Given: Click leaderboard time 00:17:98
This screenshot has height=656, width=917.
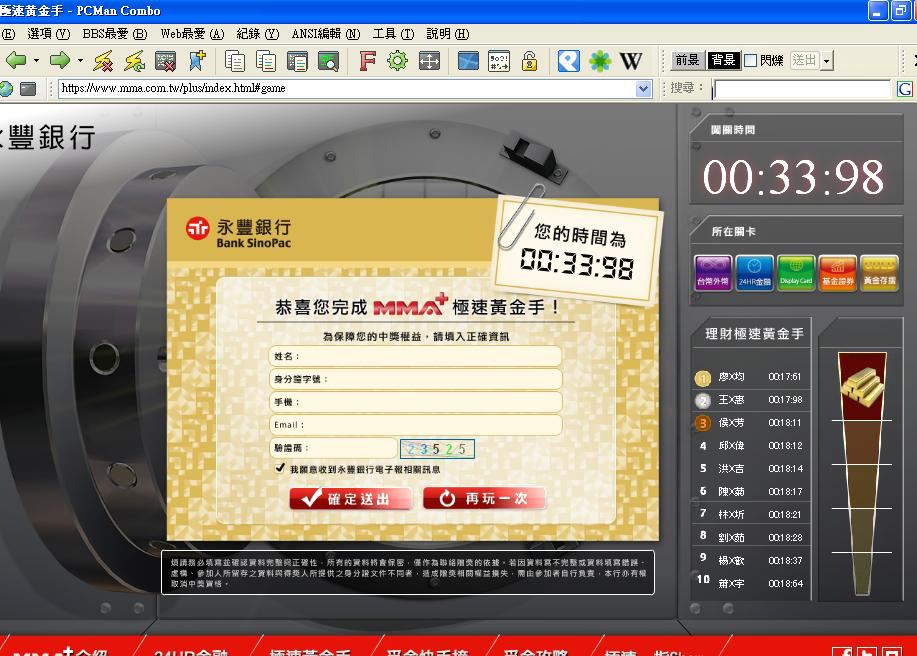Looking at the screenshot, I should [x=785, y=400].
